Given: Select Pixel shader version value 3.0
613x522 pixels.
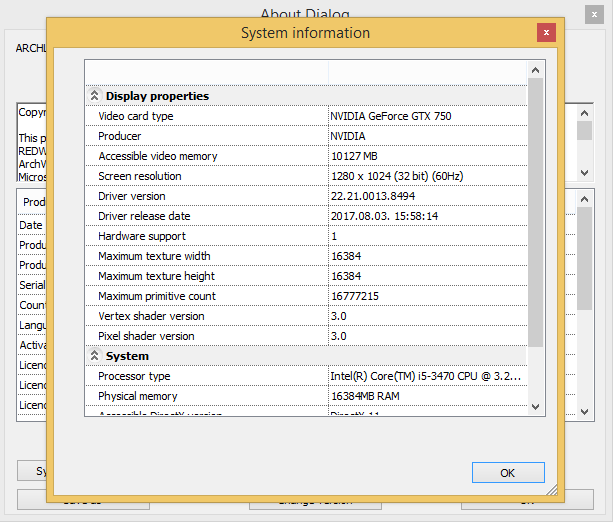Looking at the screenshot, I should tap(339, 336).
